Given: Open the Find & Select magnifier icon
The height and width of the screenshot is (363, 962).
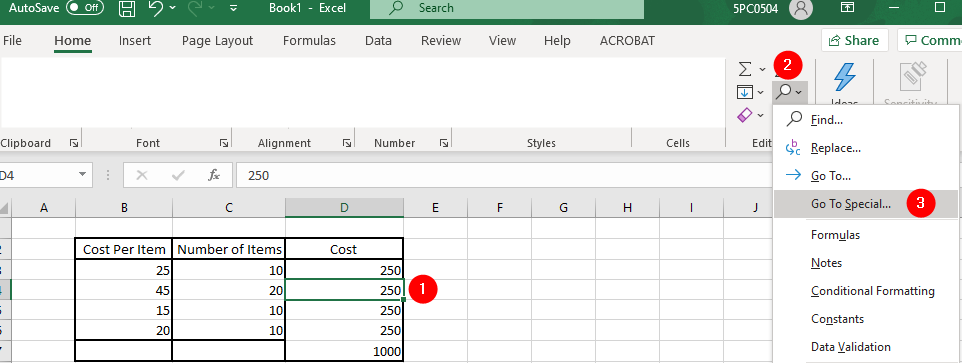Looking at the screenshot, I should coord(784,92).
